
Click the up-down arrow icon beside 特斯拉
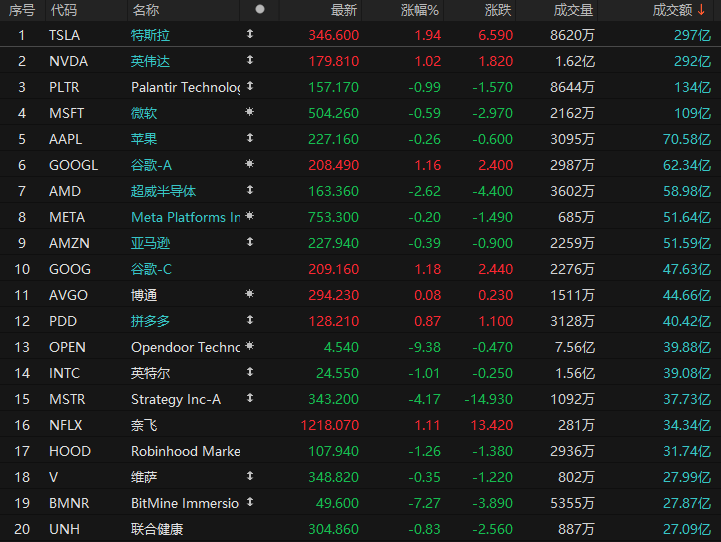(x=250, y=34)
